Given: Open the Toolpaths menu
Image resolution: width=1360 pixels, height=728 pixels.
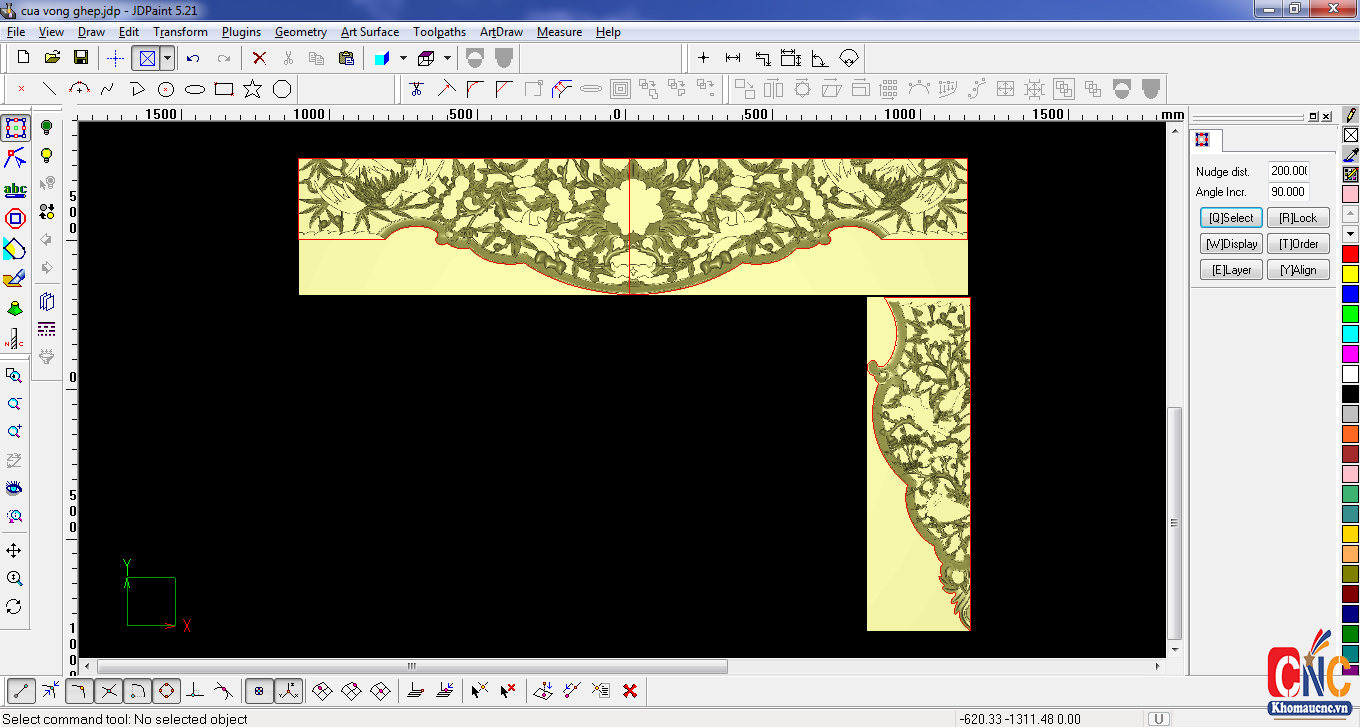Looking at the screenshot, I should click(439, 32).
